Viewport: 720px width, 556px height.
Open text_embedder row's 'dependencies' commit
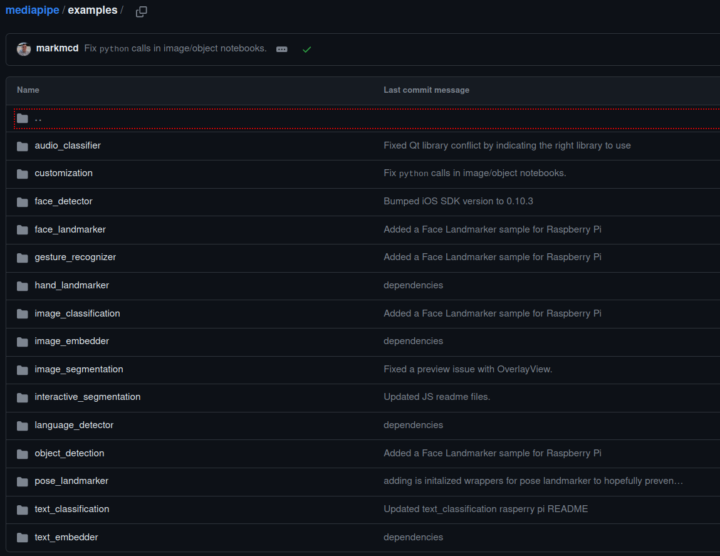tap(413, 537)
